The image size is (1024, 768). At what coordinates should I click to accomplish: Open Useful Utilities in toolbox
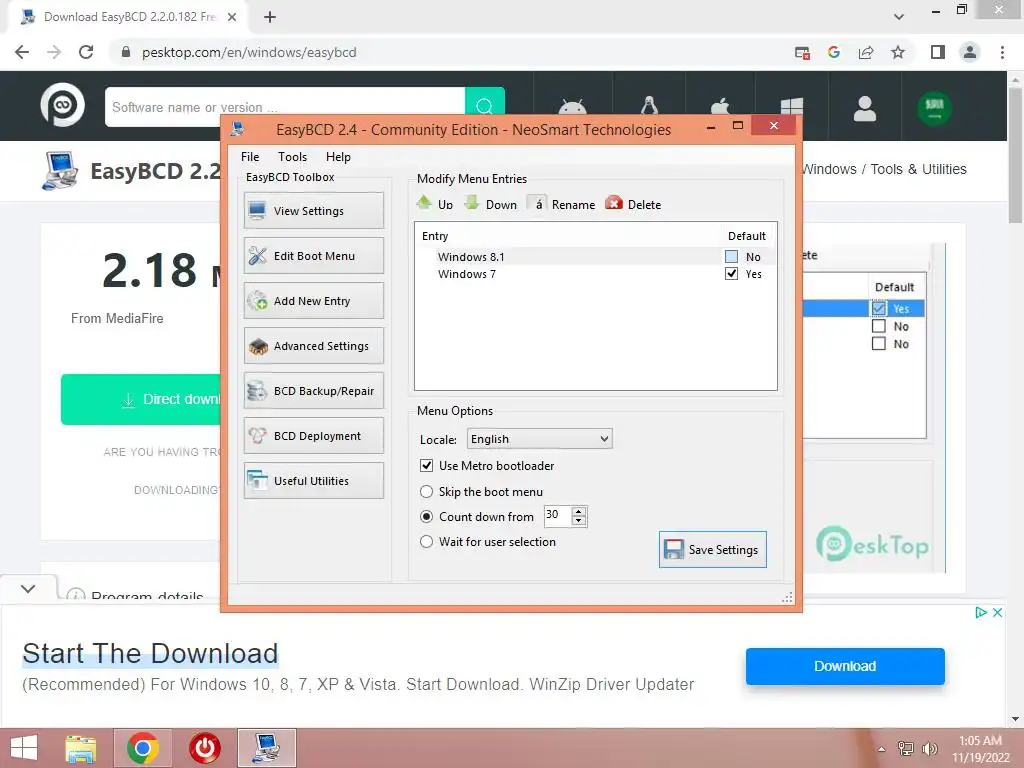pyautogui.click(x=313, y=481)
